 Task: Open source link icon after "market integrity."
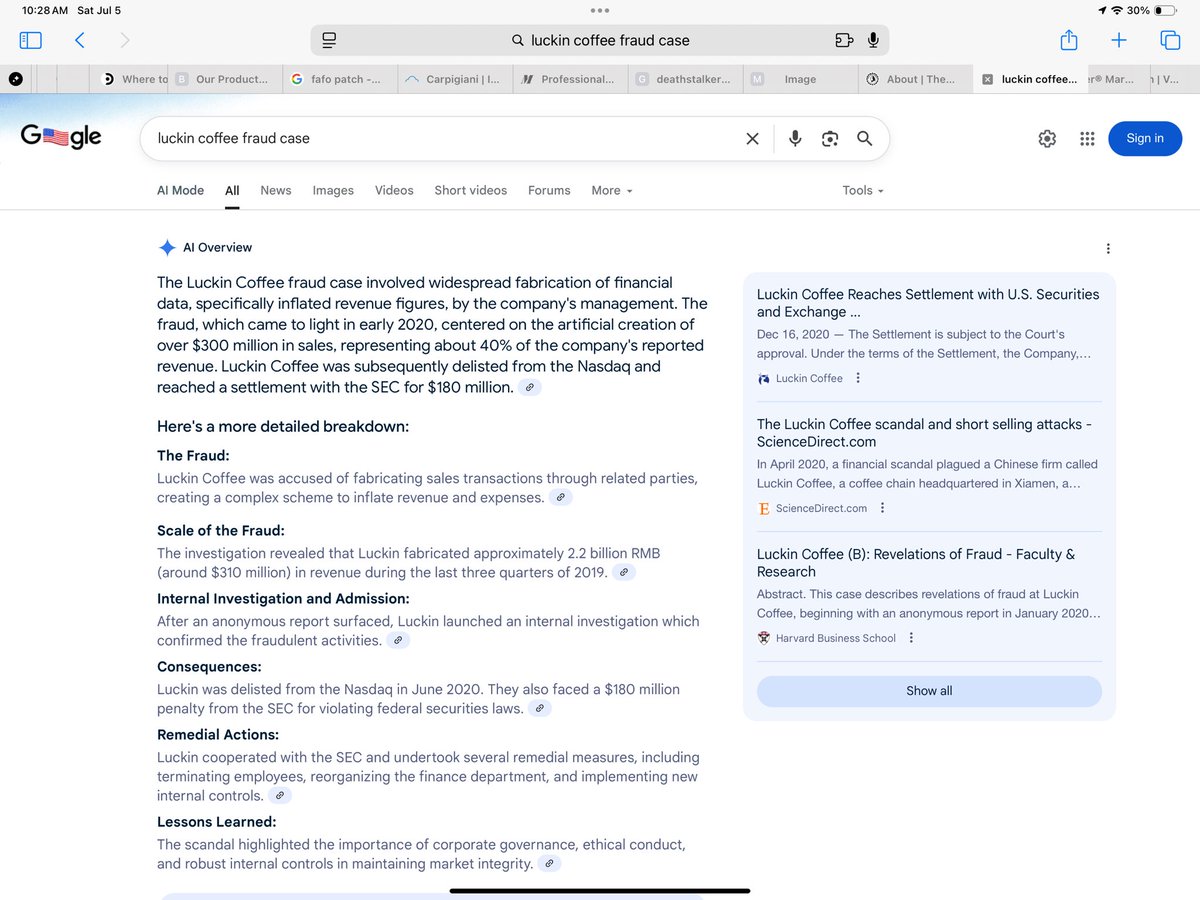pos(549,864)
